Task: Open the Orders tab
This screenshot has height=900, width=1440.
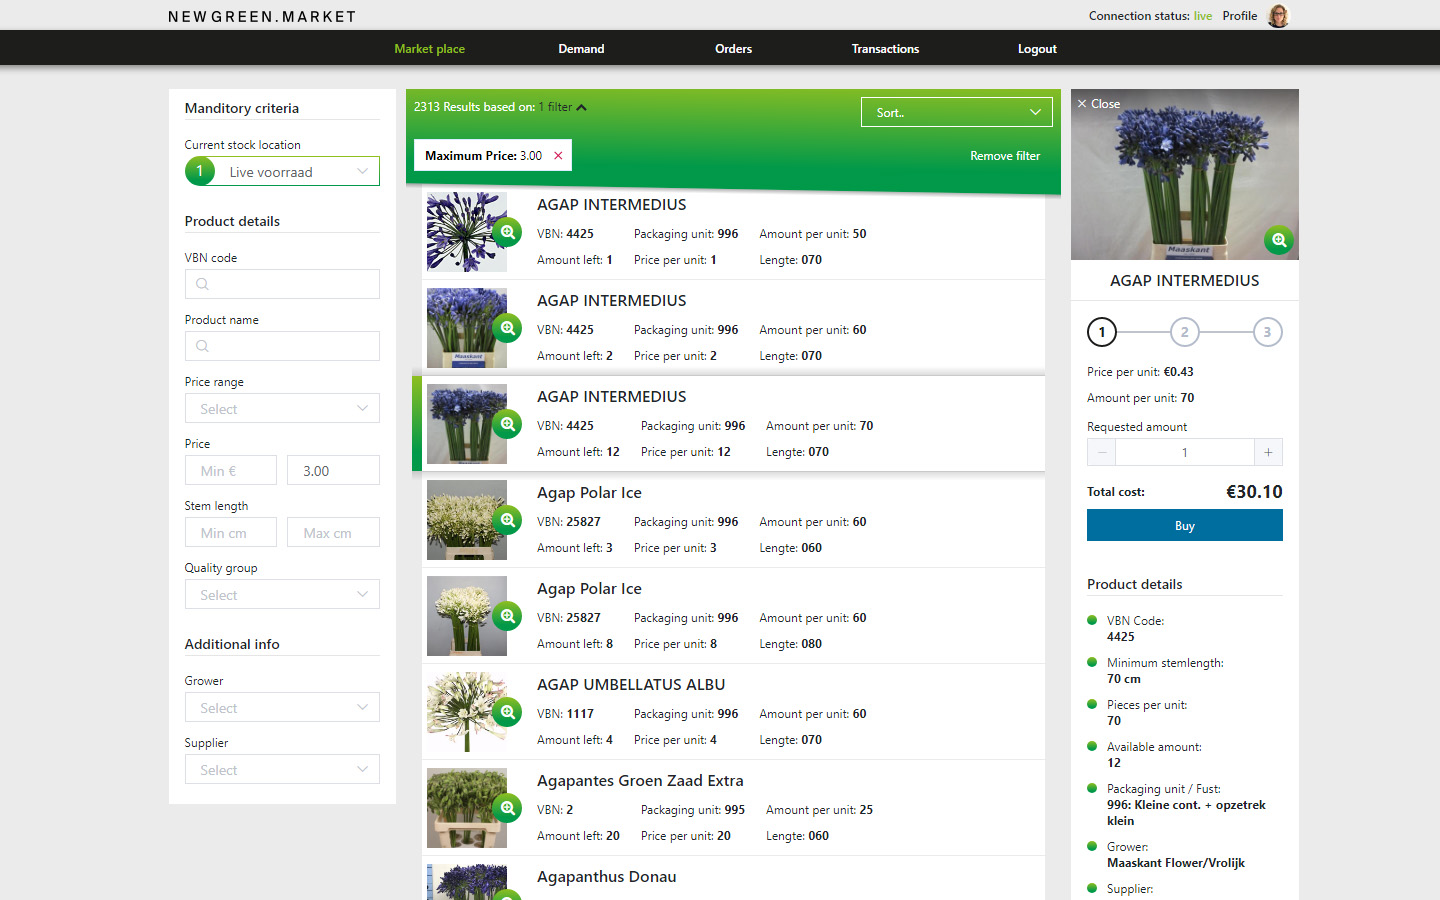Action: [x=733, y=49]
